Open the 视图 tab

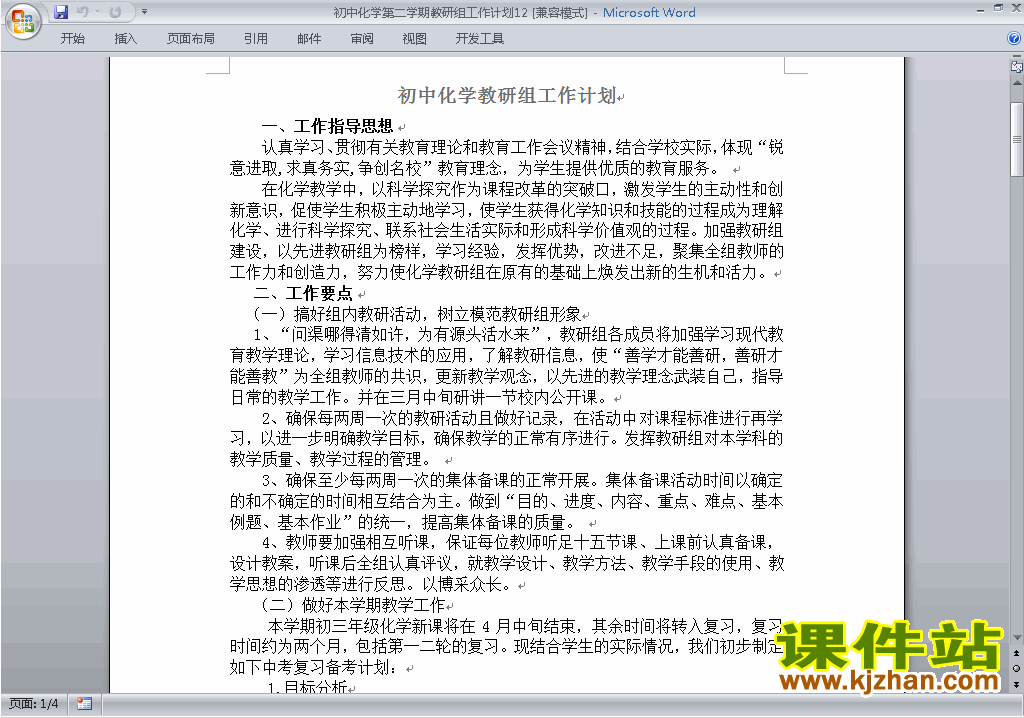coord(414,39)
